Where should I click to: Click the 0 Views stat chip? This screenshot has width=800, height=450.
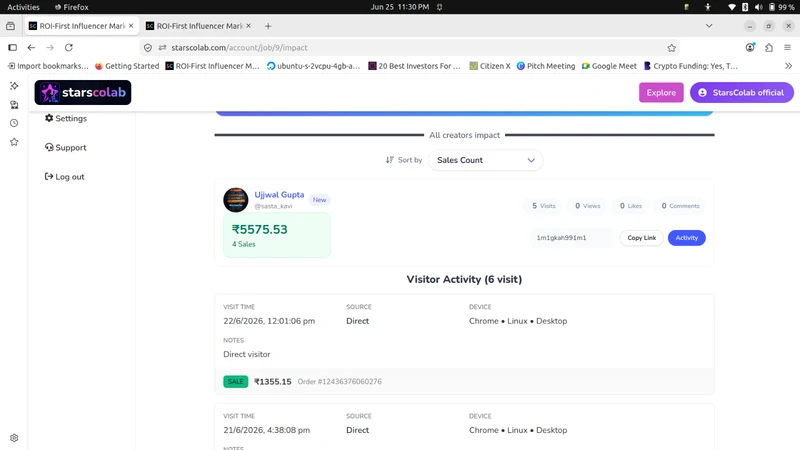point(588,206)
